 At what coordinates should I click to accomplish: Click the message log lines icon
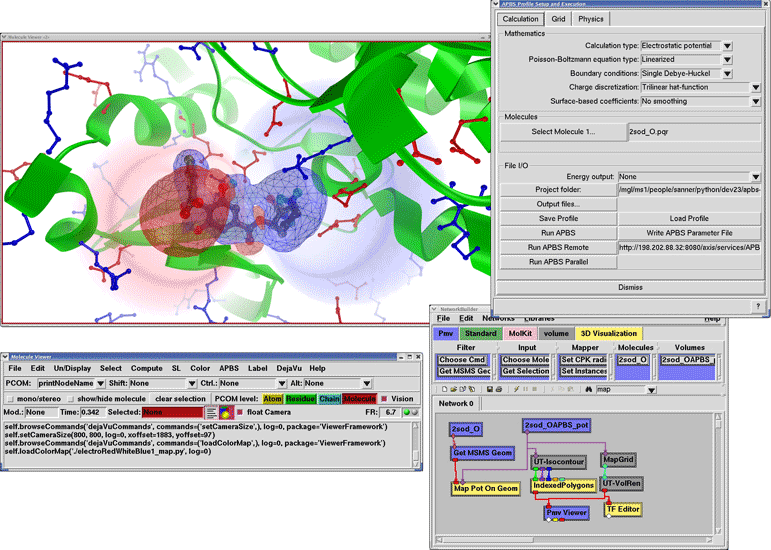click(212, 412)
